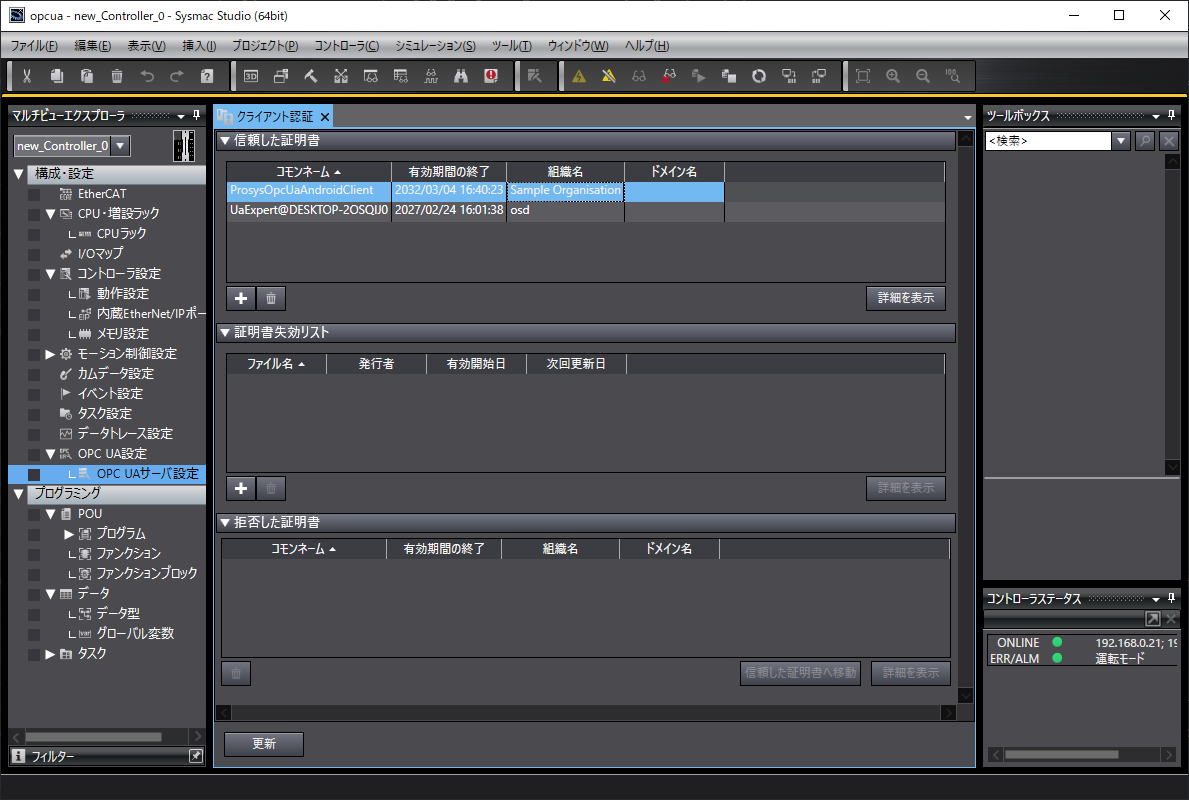The height and width of the screenshot is (800, 1189).
Task: Click the build hammer toolbar icon
Action: [x=311, y=76]
